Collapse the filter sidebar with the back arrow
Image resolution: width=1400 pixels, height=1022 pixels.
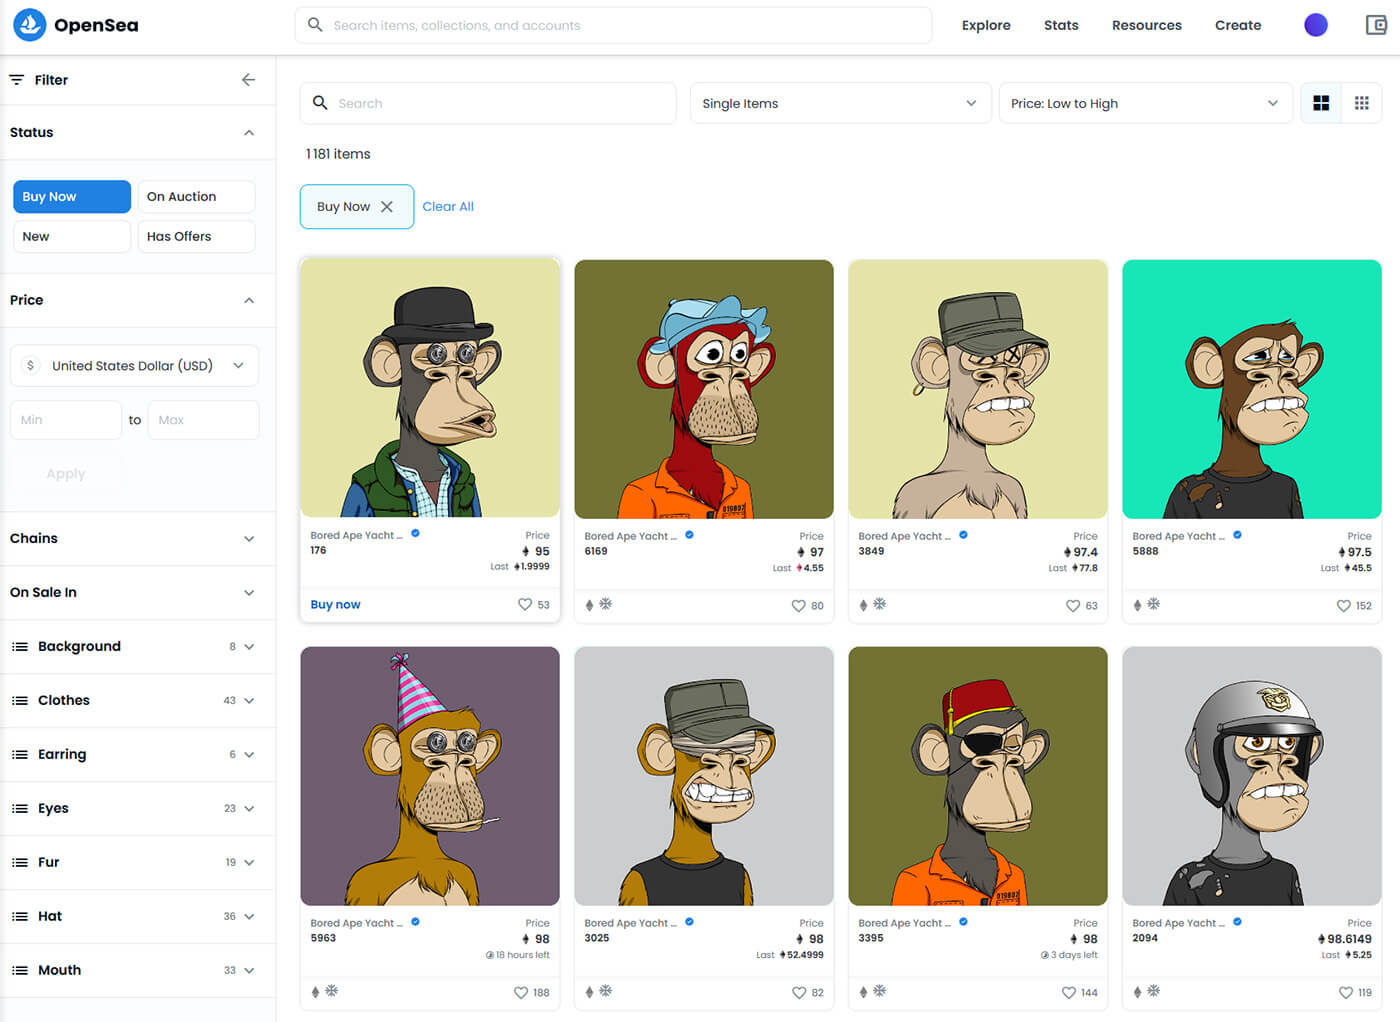pos(248,80)
